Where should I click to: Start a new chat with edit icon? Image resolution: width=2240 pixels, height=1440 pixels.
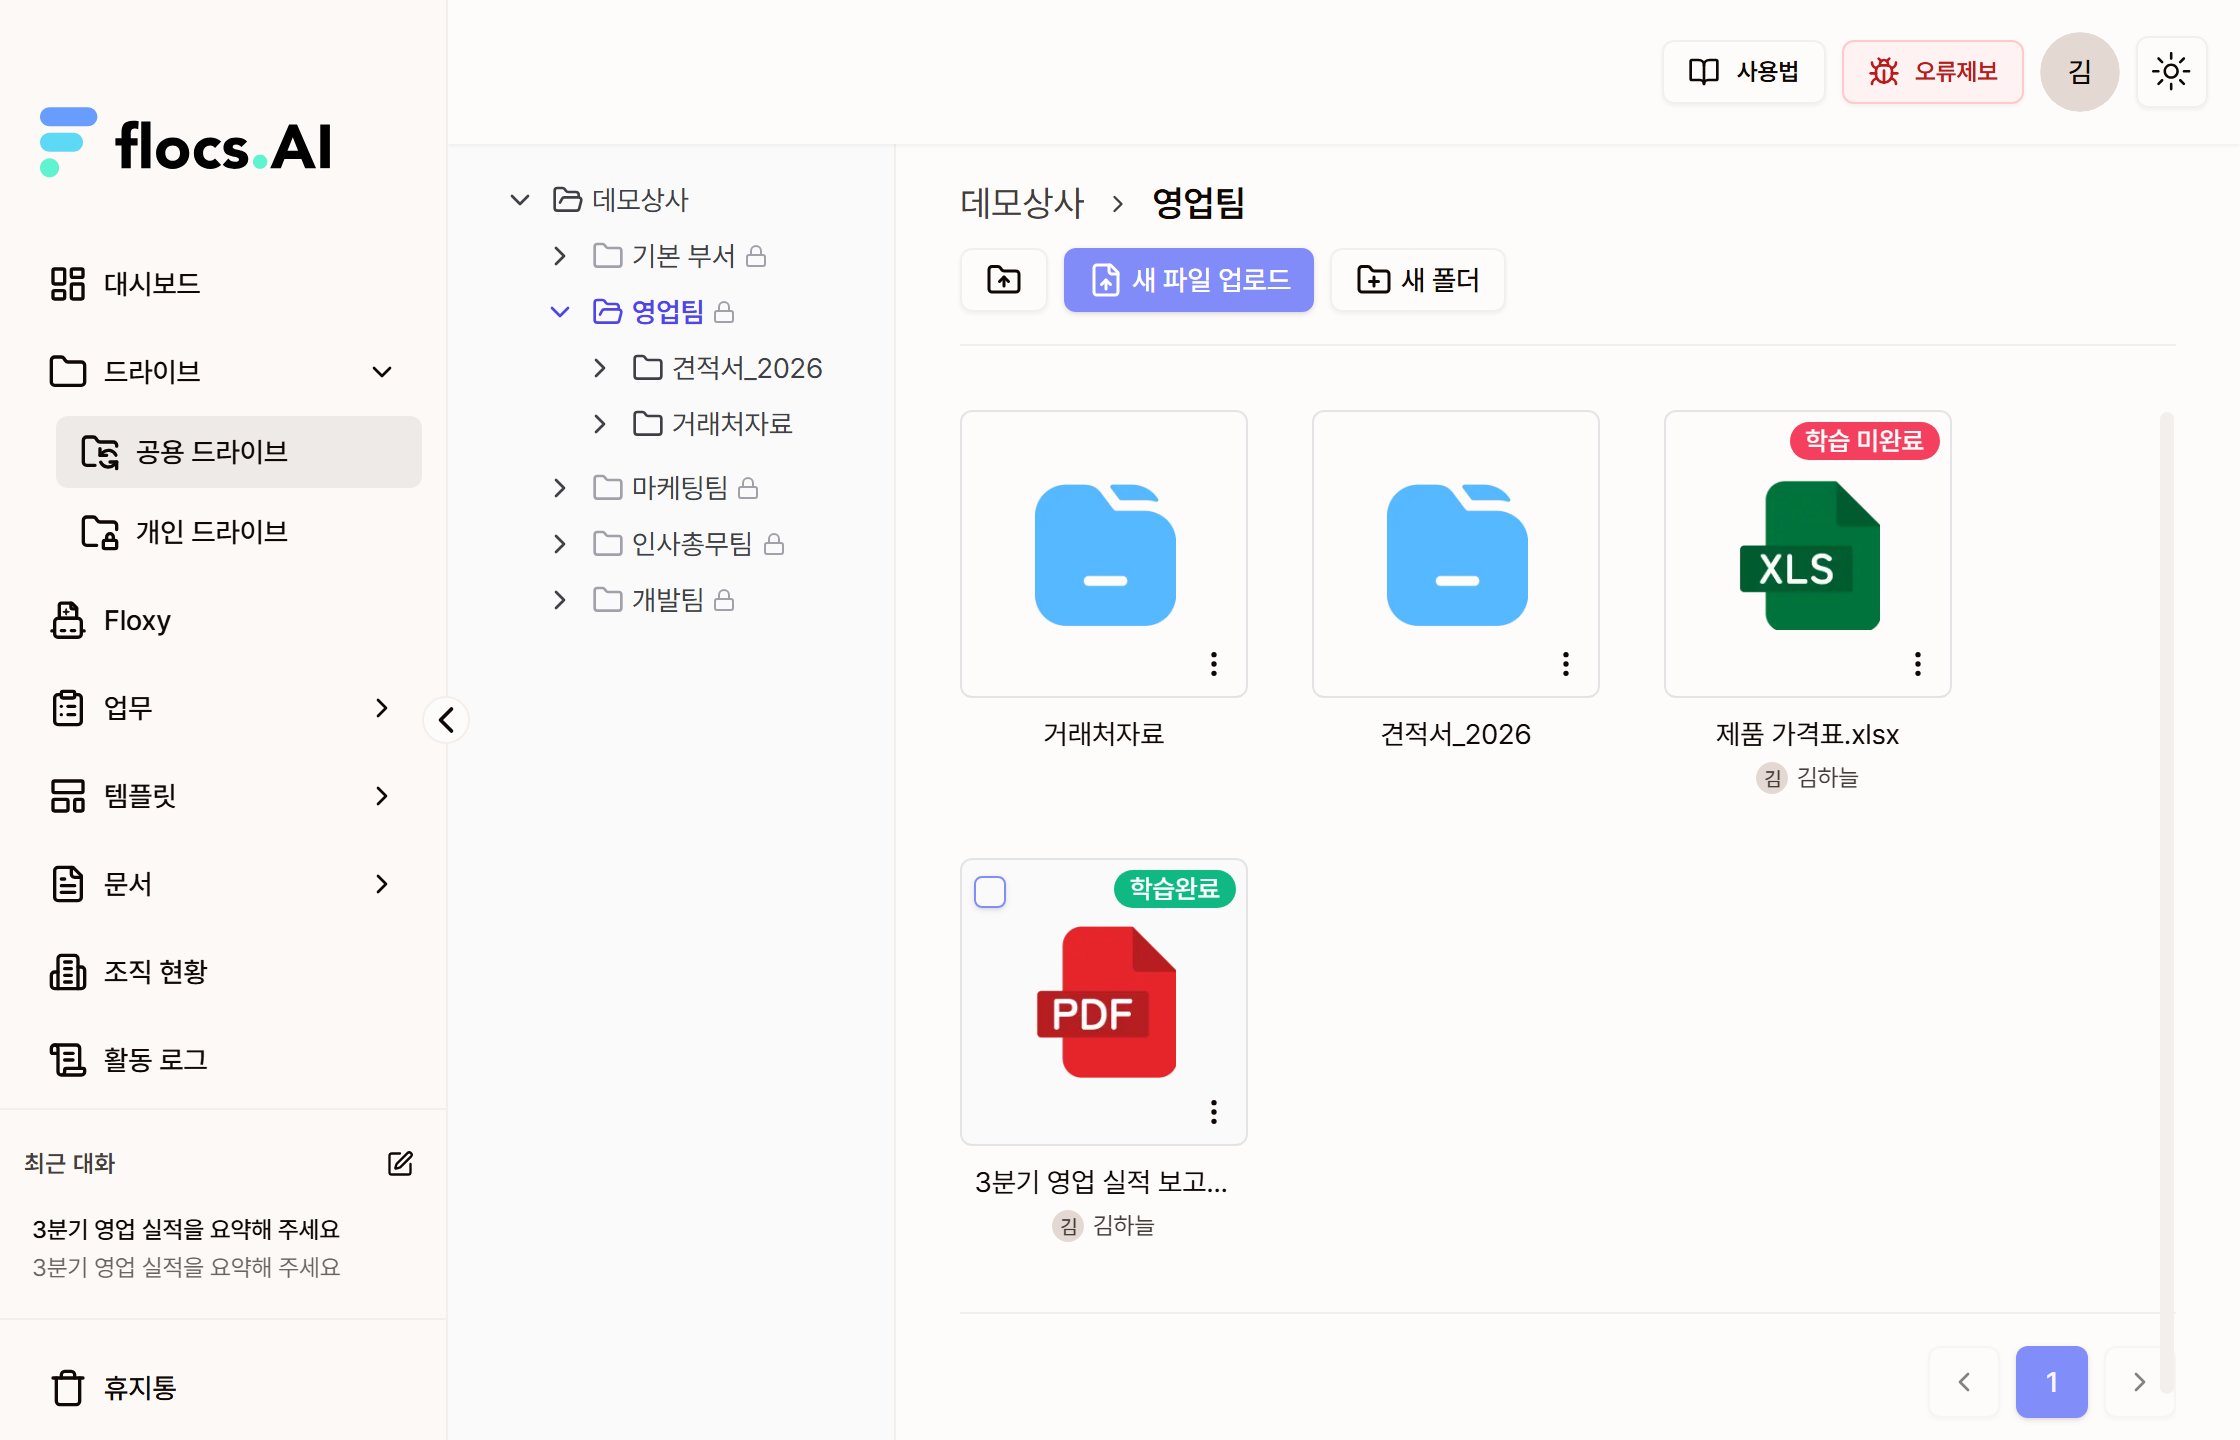[400, 1163]
